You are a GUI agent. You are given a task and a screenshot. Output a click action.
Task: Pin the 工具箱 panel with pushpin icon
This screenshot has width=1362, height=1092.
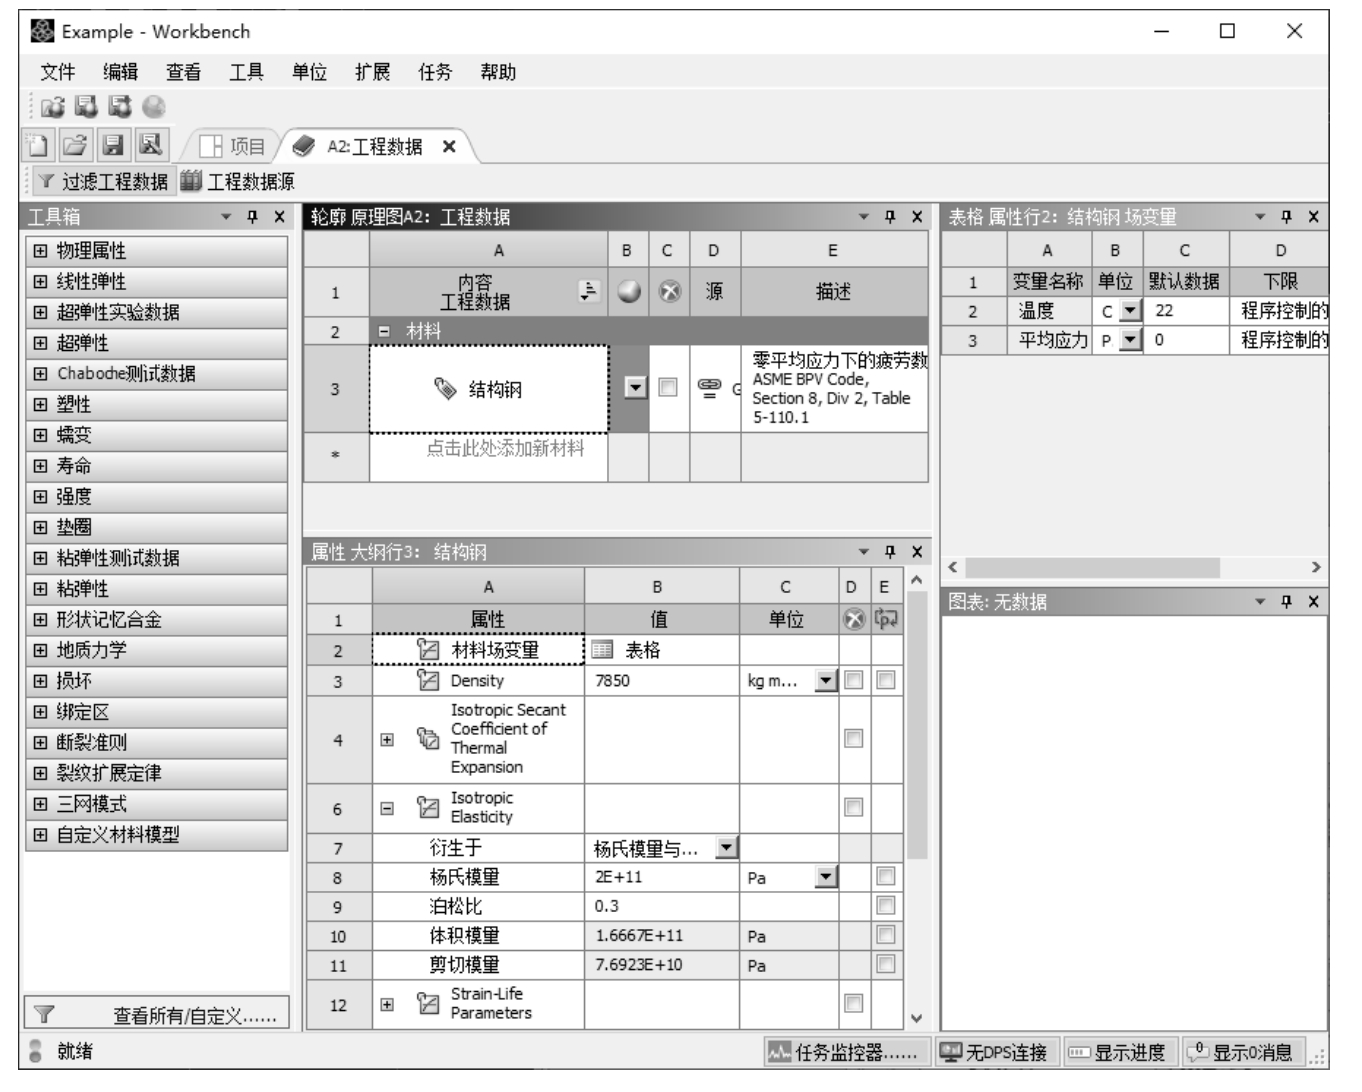tap(252, 217)
